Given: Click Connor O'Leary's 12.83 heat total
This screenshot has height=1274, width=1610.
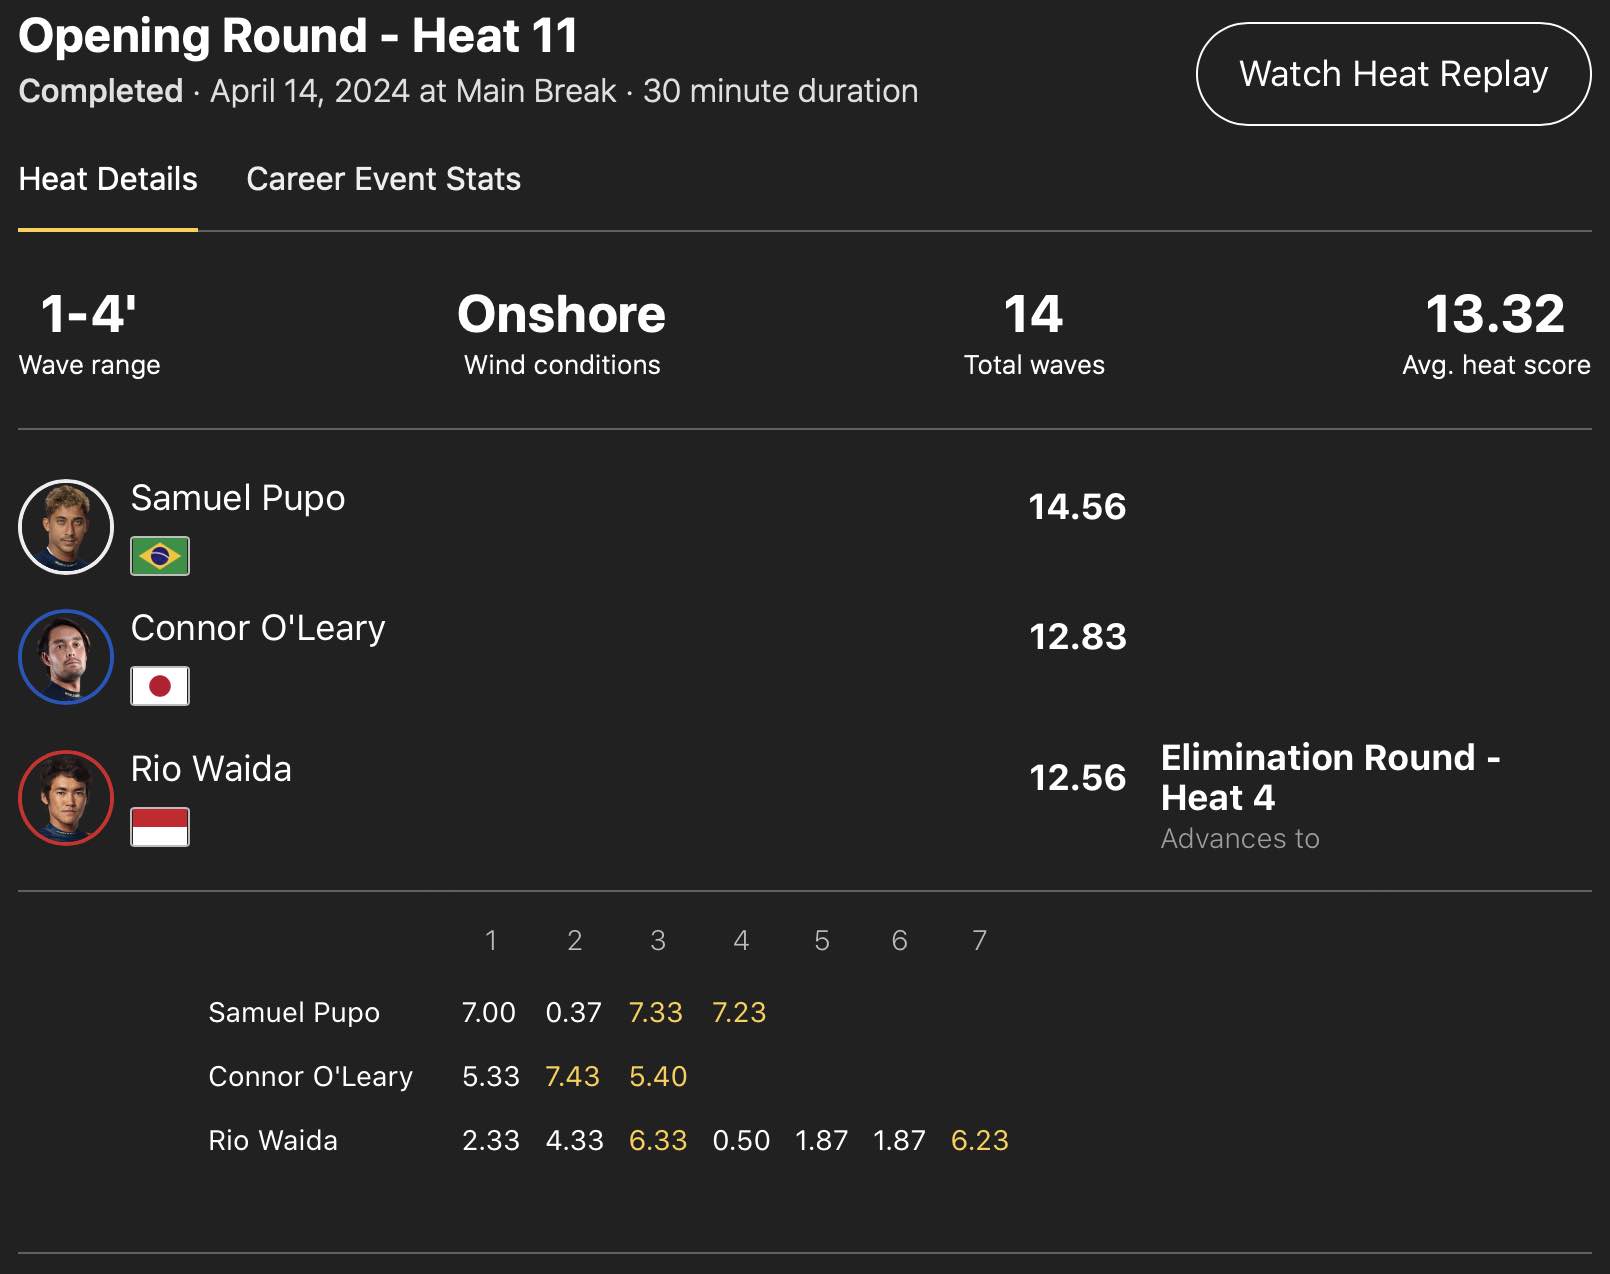Looking at the screenshot, I should pos(1077,637).
